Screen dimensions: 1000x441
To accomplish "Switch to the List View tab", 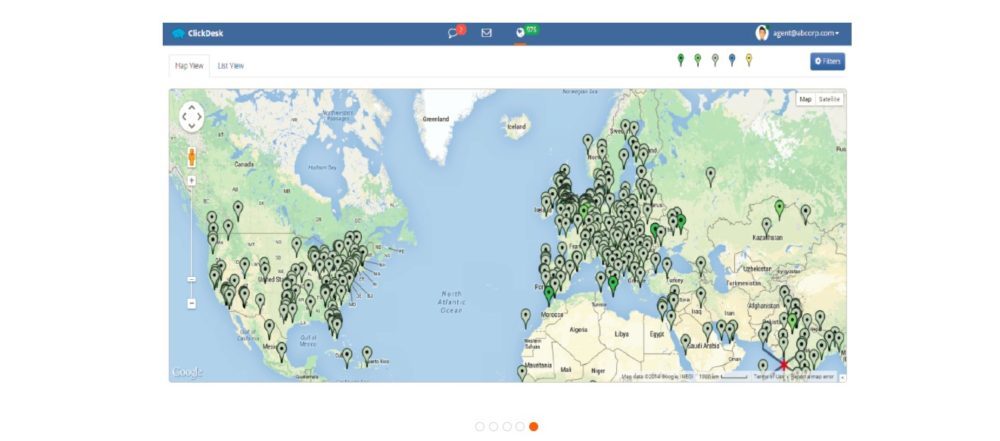I will click(231, 66).
